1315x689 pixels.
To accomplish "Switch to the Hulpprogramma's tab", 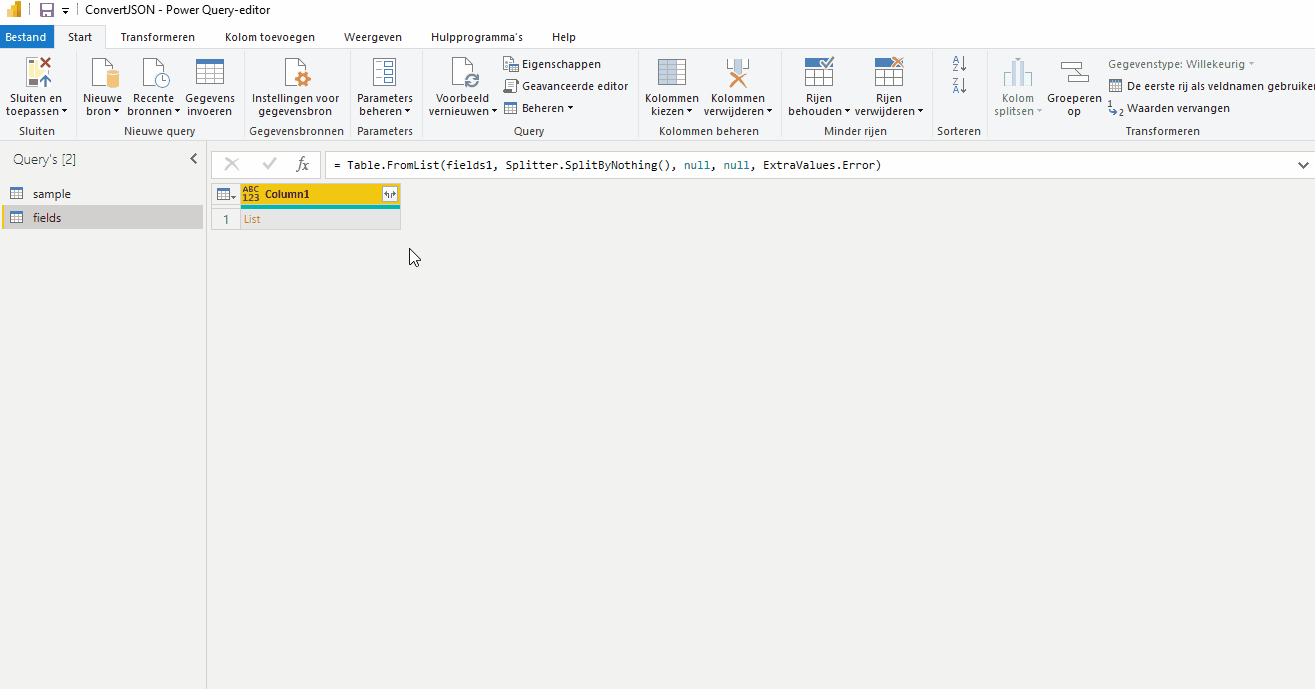I will coord(477,37).
